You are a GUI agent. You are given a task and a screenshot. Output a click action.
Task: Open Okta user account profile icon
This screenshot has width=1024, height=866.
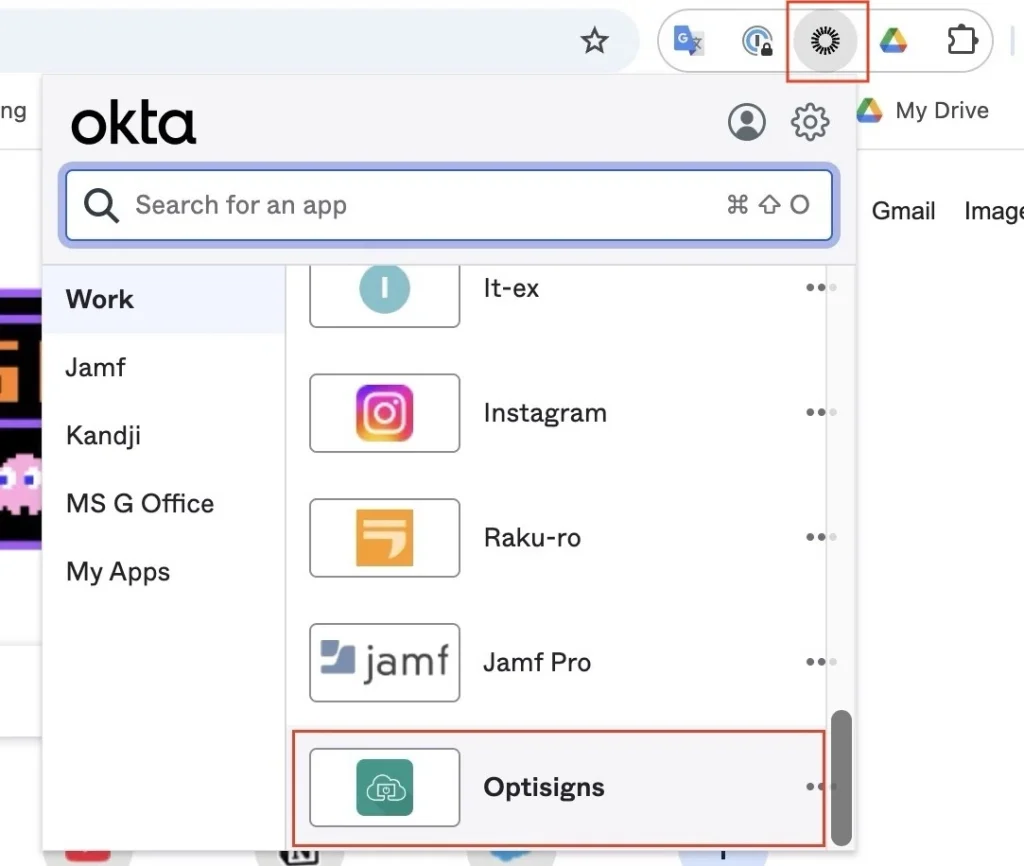coord(746,122)
